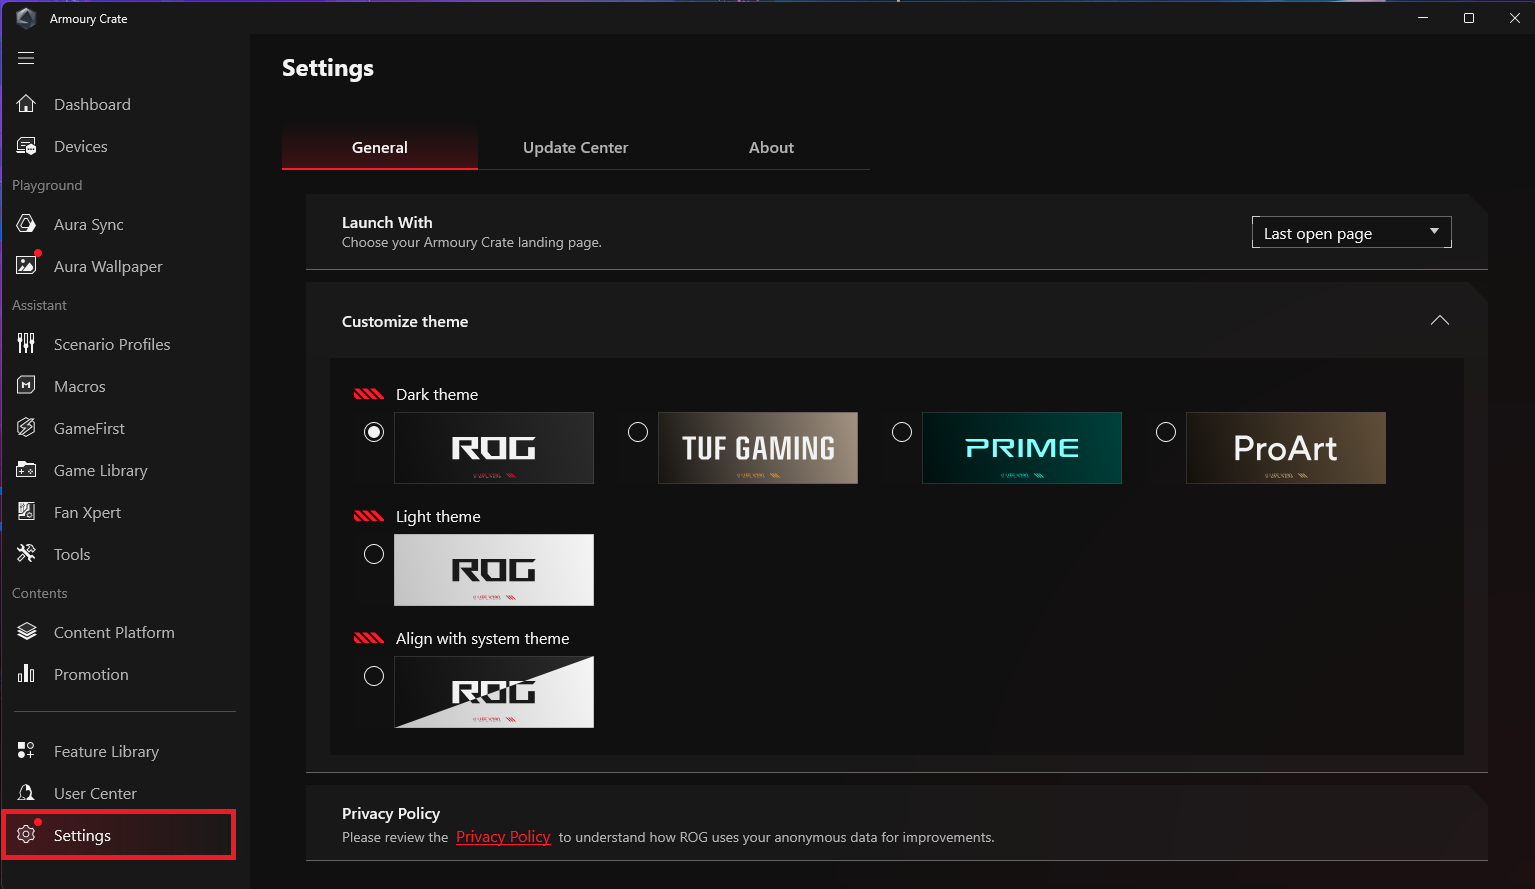This screenshot has width=1535, height=889.
Task: Collapse the Customize theme section chevron
Action: click(1440, 320)
